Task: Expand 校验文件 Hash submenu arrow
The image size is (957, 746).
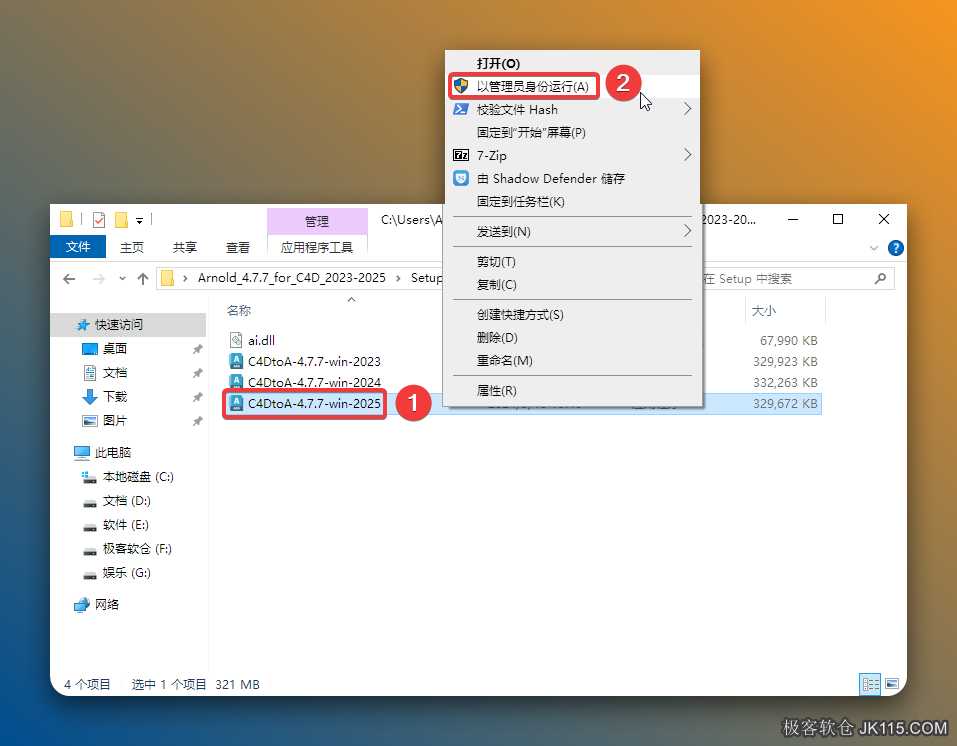Action: coord(687,109)
